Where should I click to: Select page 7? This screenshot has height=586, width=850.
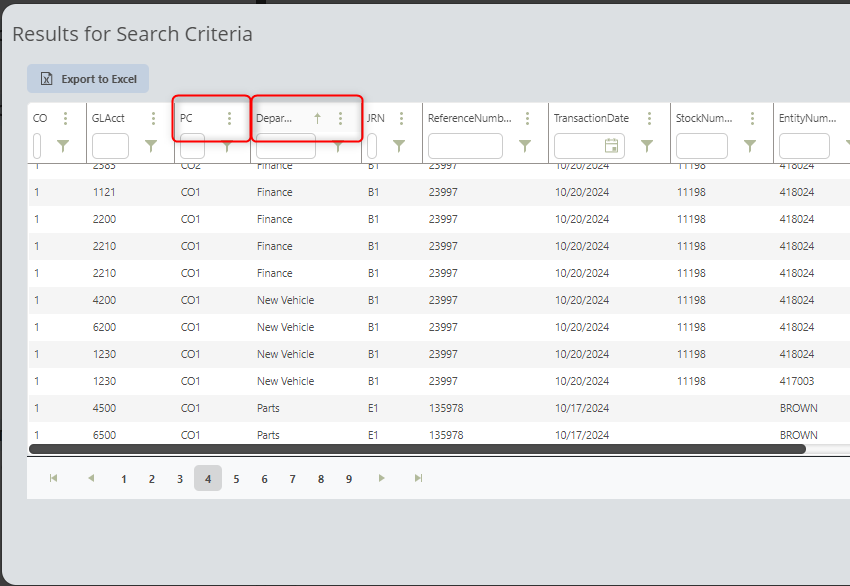(293, 479)
